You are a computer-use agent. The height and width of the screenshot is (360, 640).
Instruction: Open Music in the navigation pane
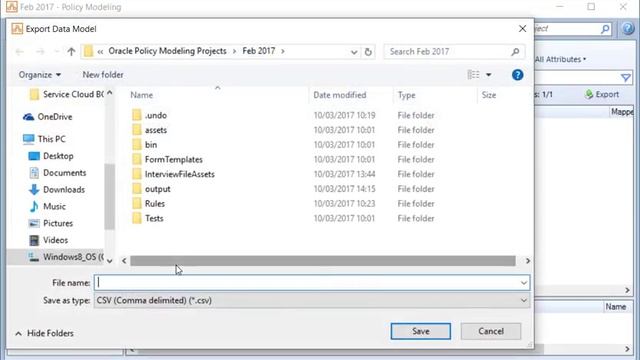click(x=47, y=206)
